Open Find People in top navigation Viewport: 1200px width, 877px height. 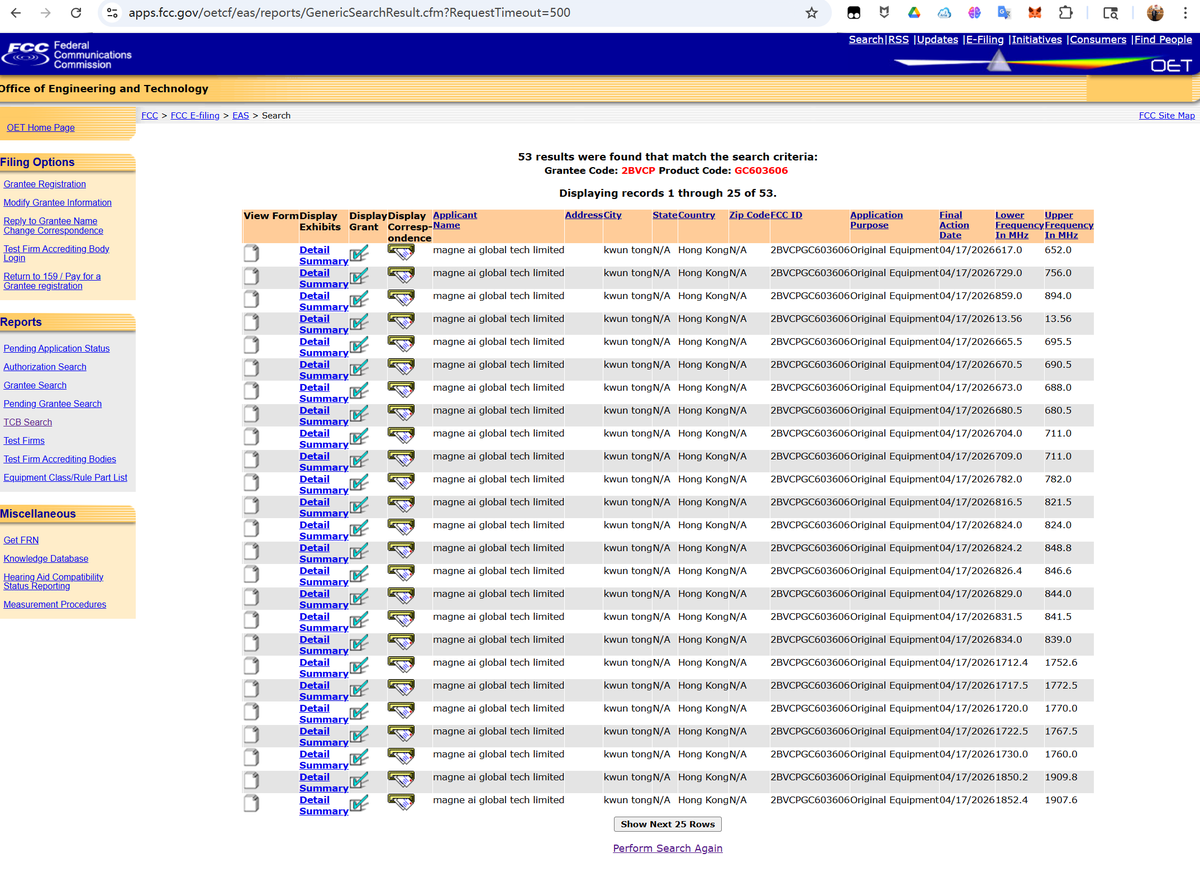tap(1163, 39)
